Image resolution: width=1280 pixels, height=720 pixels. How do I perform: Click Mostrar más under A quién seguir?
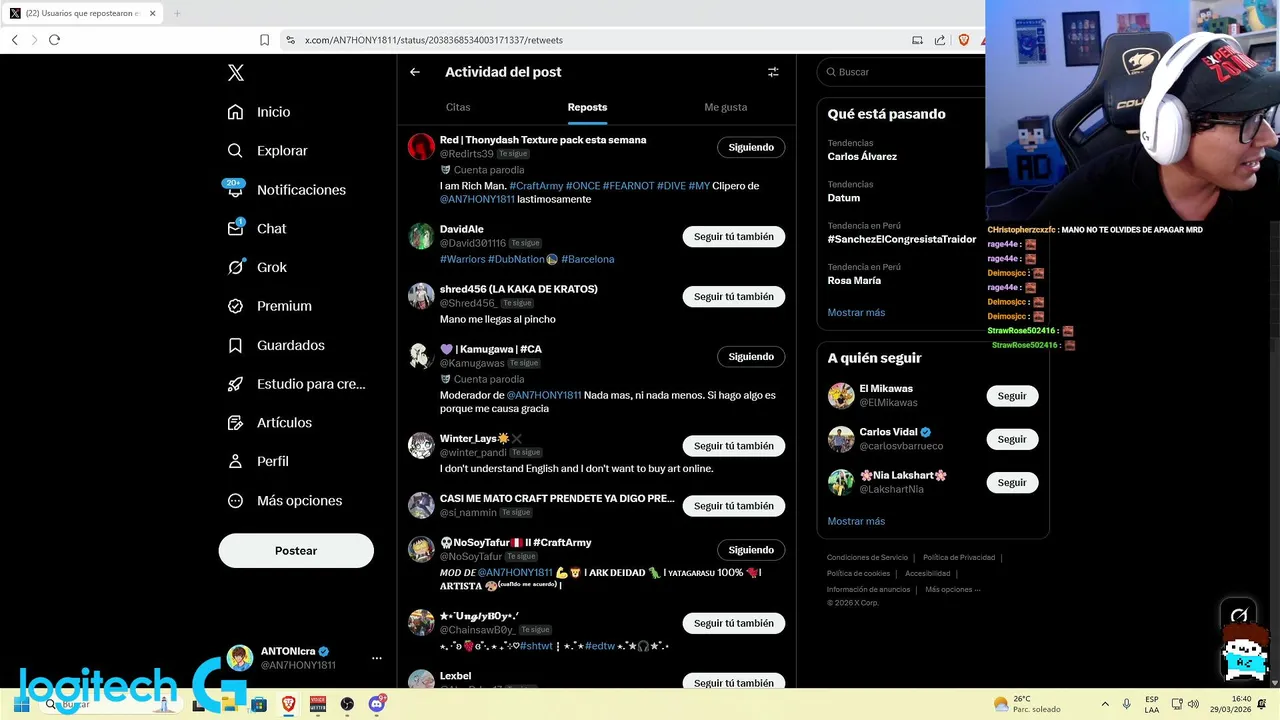[x=856, y=521]
